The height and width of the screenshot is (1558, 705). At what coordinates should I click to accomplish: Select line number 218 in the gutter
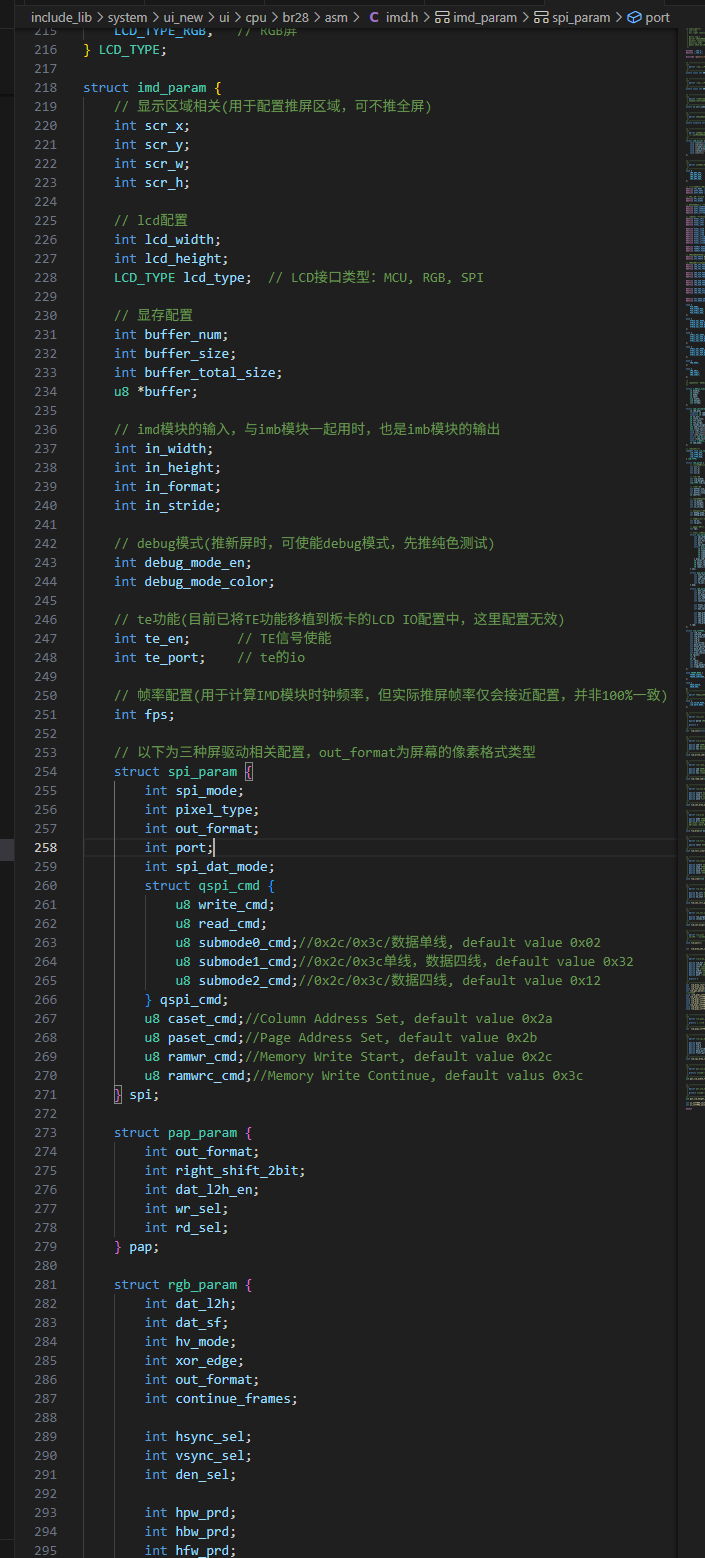click(x=46, y=87)
